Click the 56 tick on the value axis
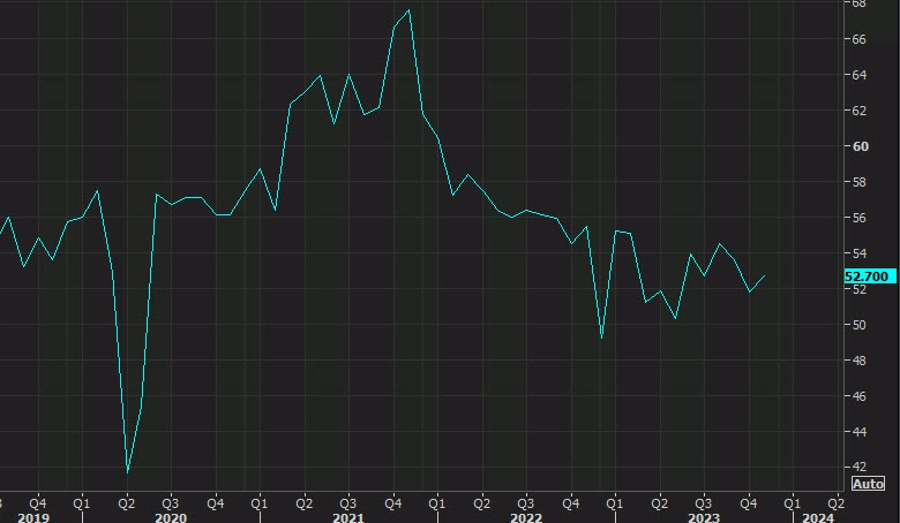900x523 pixels. pos(859,218)
